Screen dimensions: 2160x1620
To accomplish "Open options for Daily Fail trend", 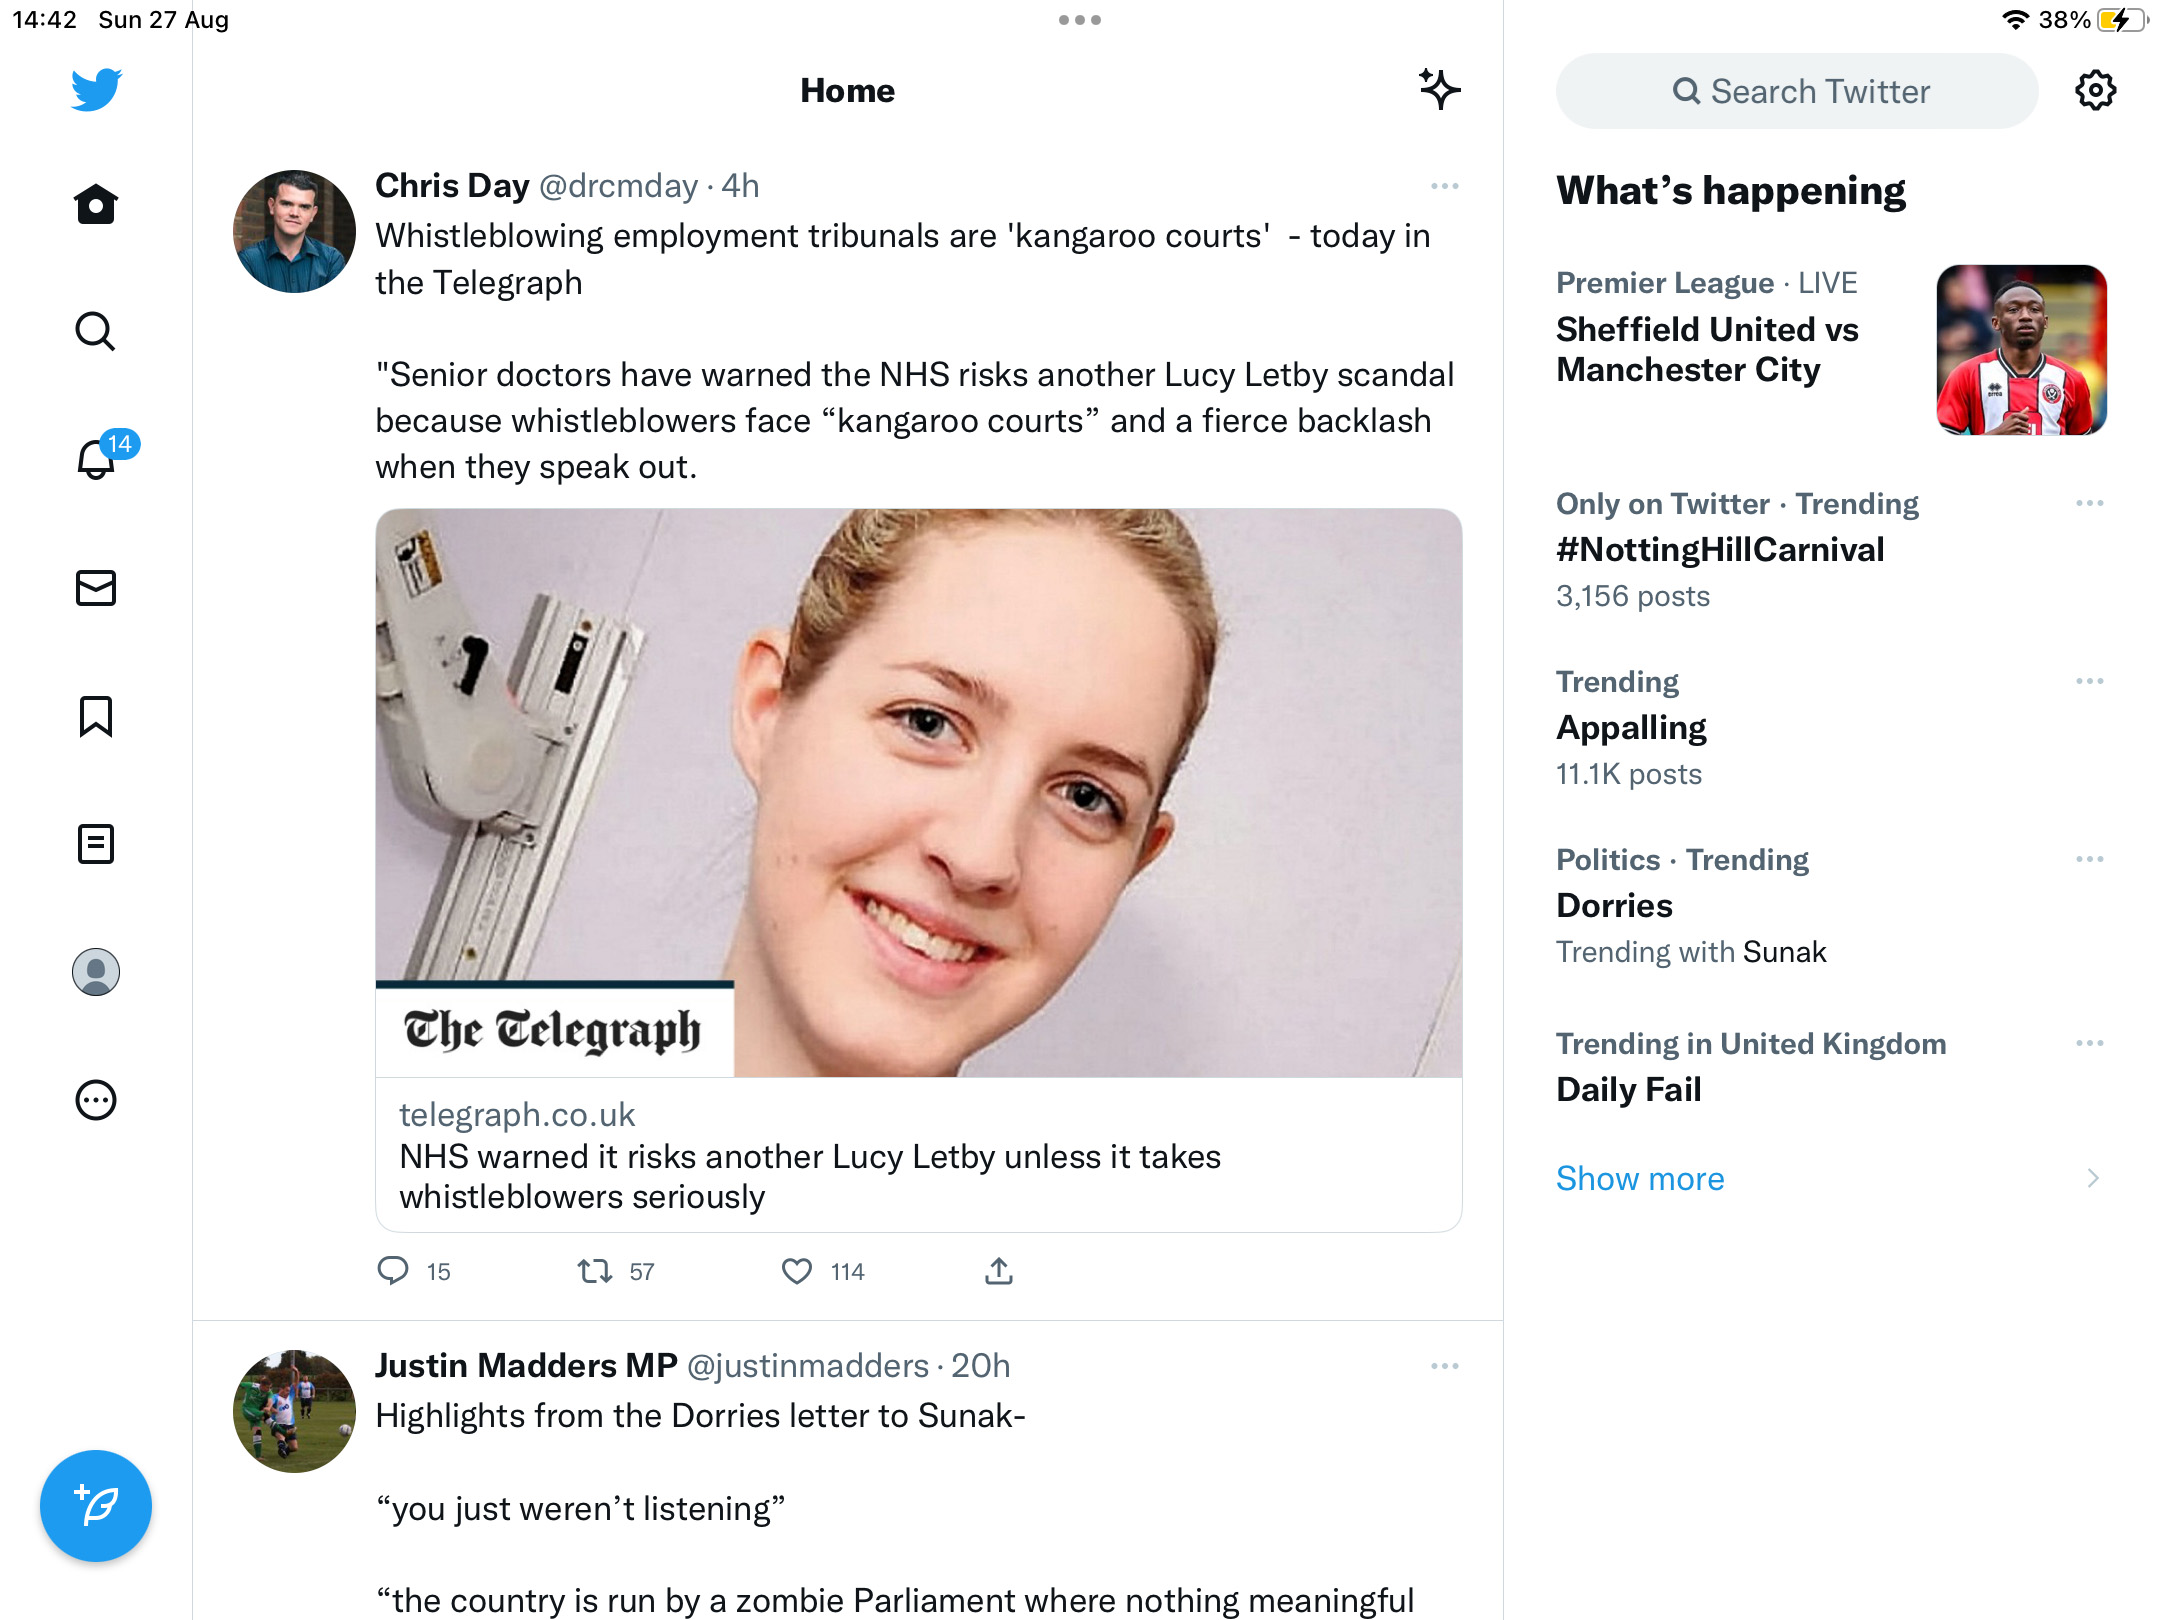I will (2090, 1043).
